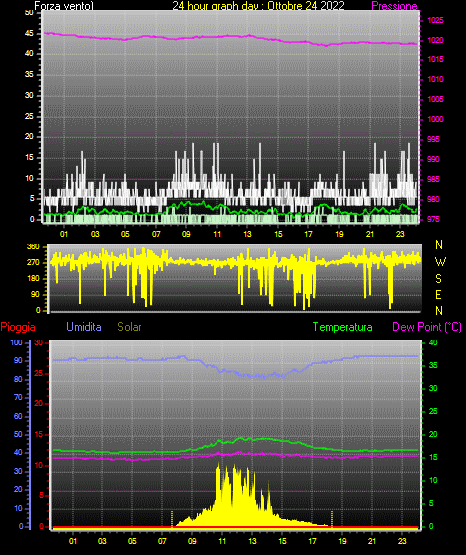Select humidity axis value 70
Screen dimensions: 466x555
click(x=18, y=397)
